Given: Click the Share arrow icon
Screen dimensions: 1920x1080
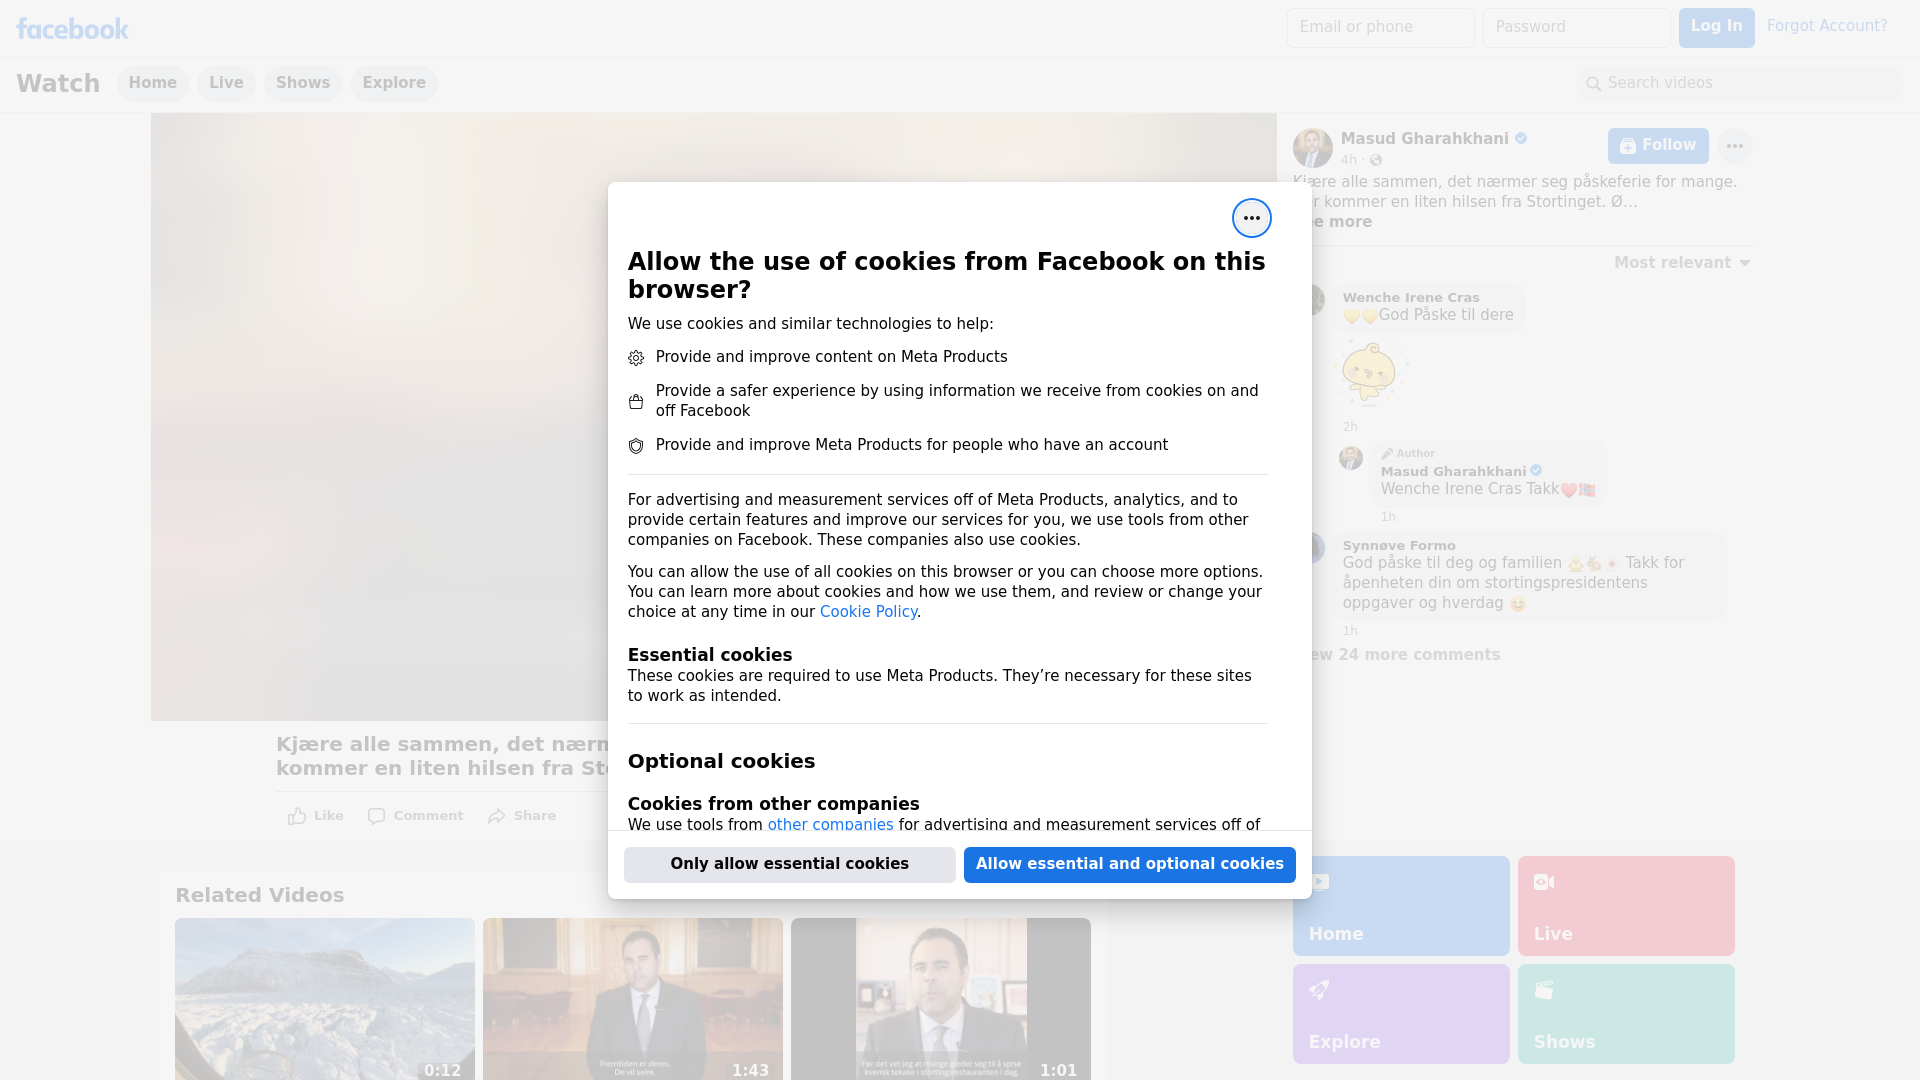Looking at the screenshot, I should pos(497,816).
